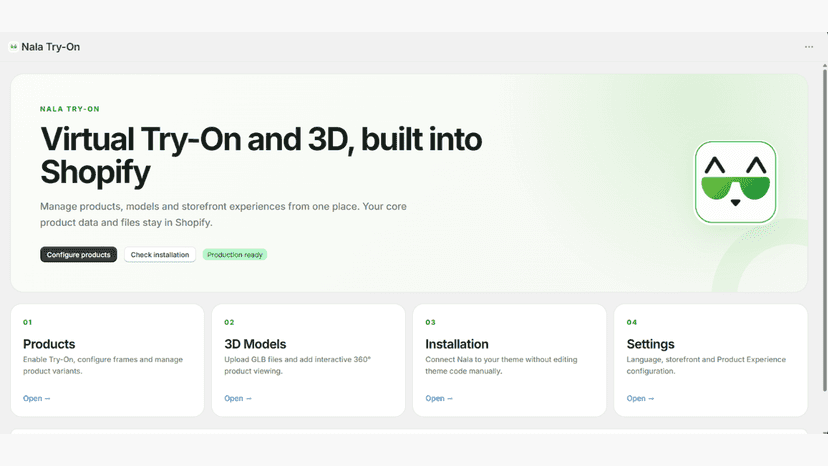The height and width of the screenshot is (466, 828).
Task: Click the Configure products button
Action: point(79,255)
